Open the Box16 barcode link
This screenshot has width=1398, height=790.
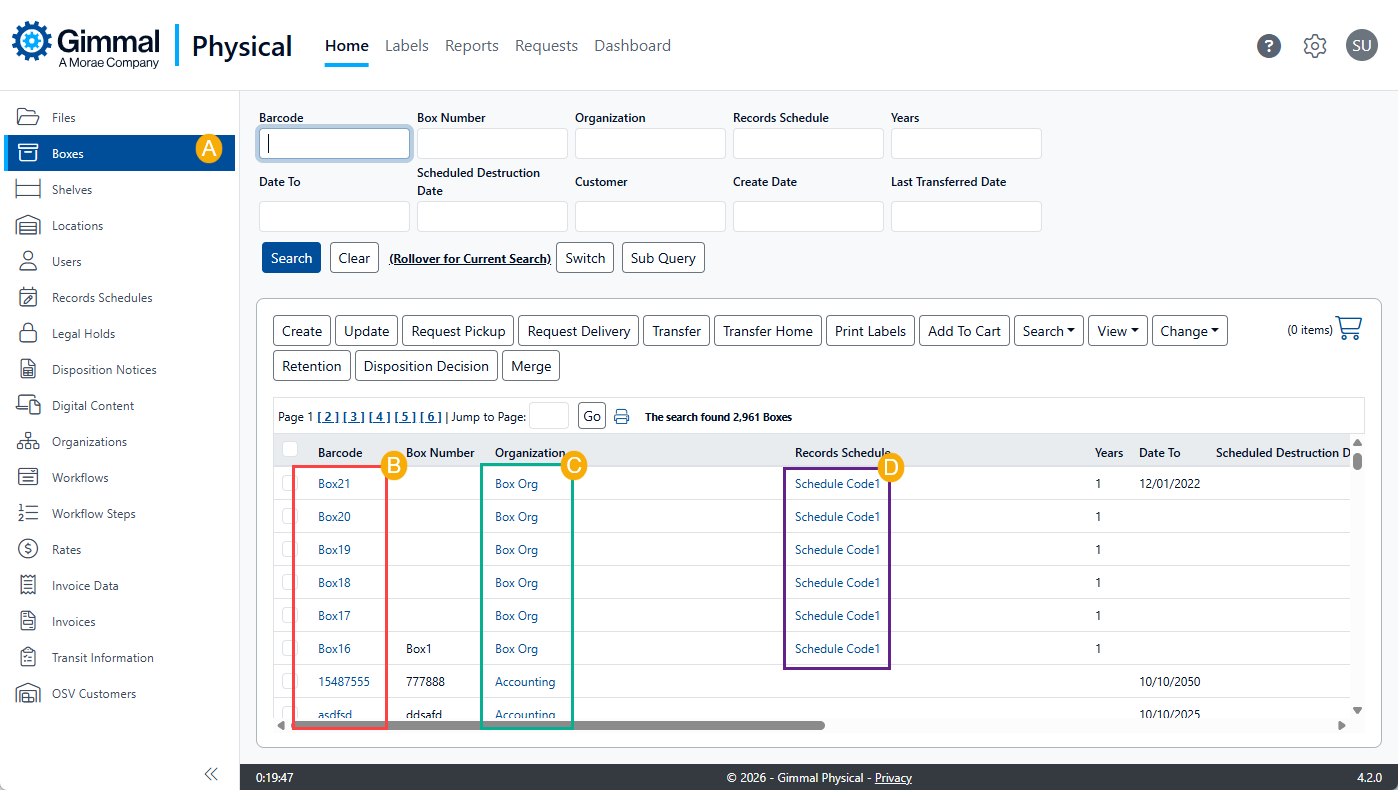click(x=334, y=649)
